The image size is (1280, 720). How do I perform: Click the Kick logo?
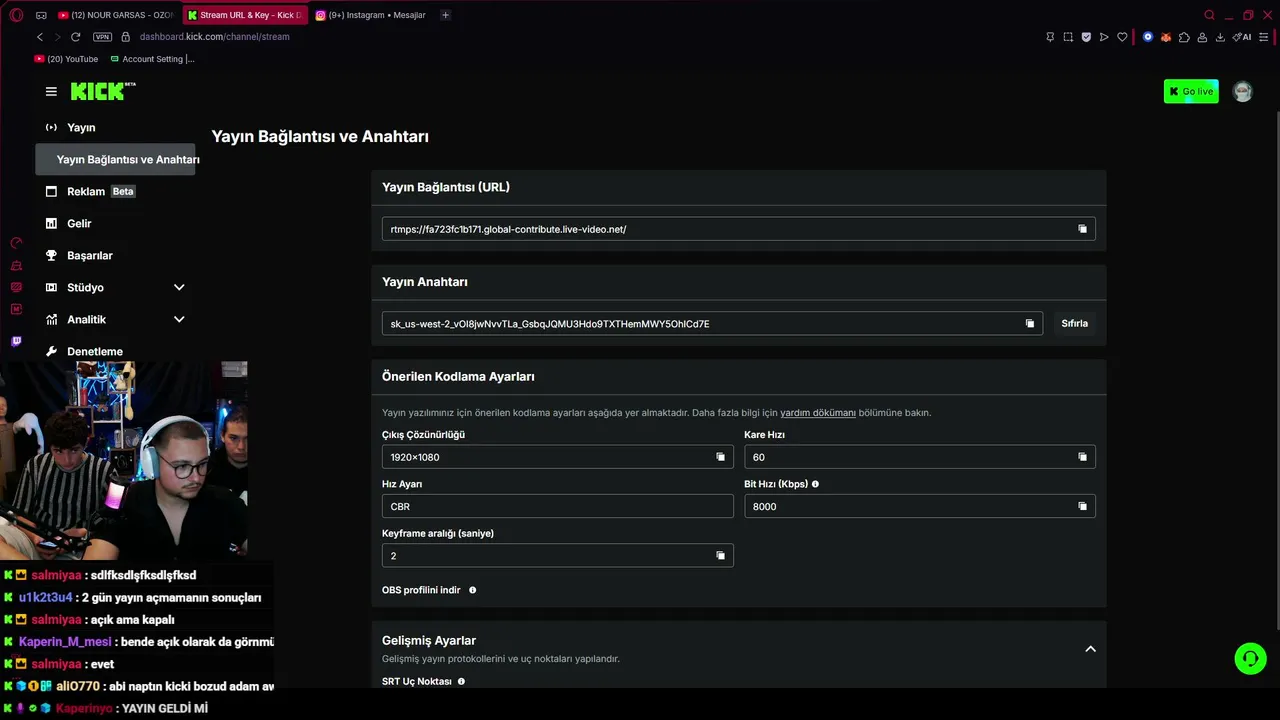tap(103, 91)
